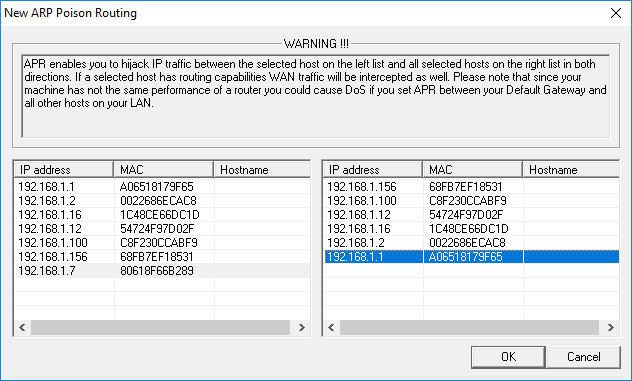Click Hostname header in right list
632x381 pixels.
pos(571,170)
